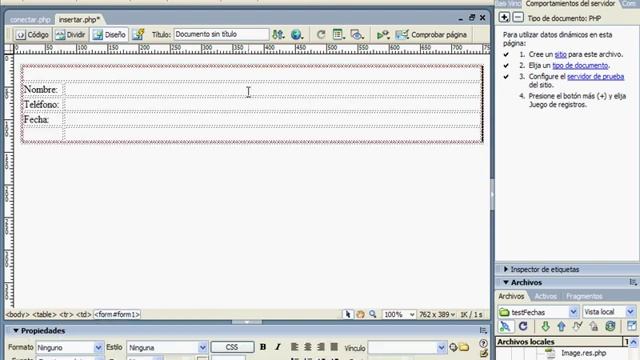
Task: Click the CSS button
Action: (232, 347)
